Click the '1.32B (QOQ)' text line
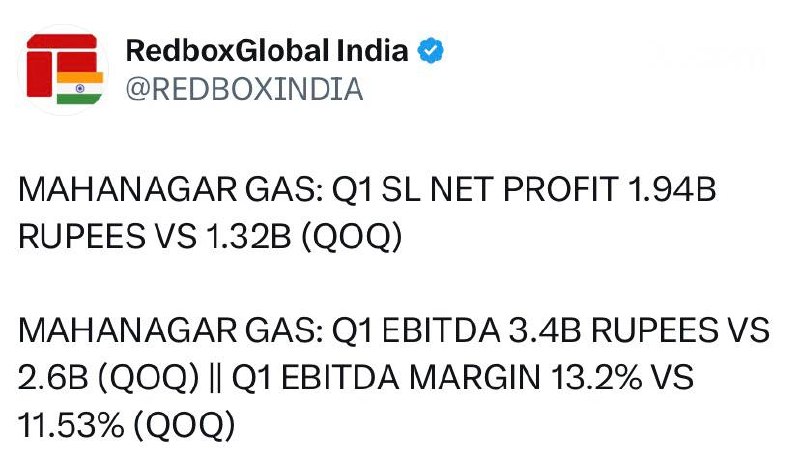This screenshot has width=800, height=458. click(305, 237)
